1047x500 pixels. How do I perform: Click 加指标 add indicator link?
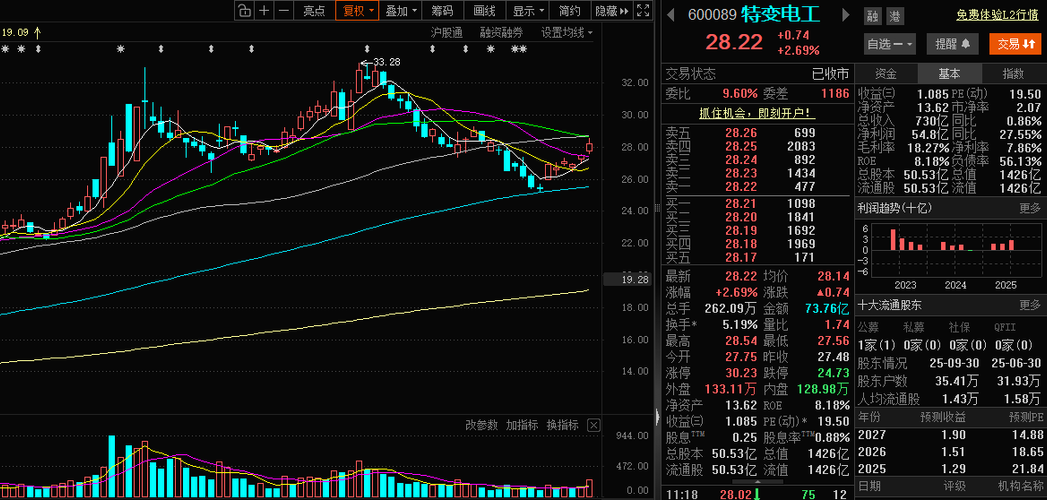click(x=522, y=425)
